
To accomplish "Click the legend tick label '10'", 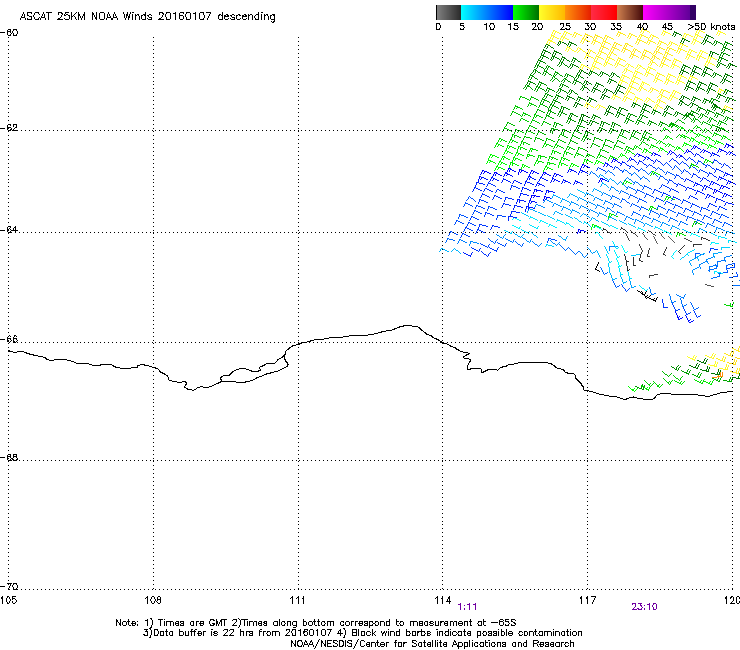I will (x=489, y=27).
